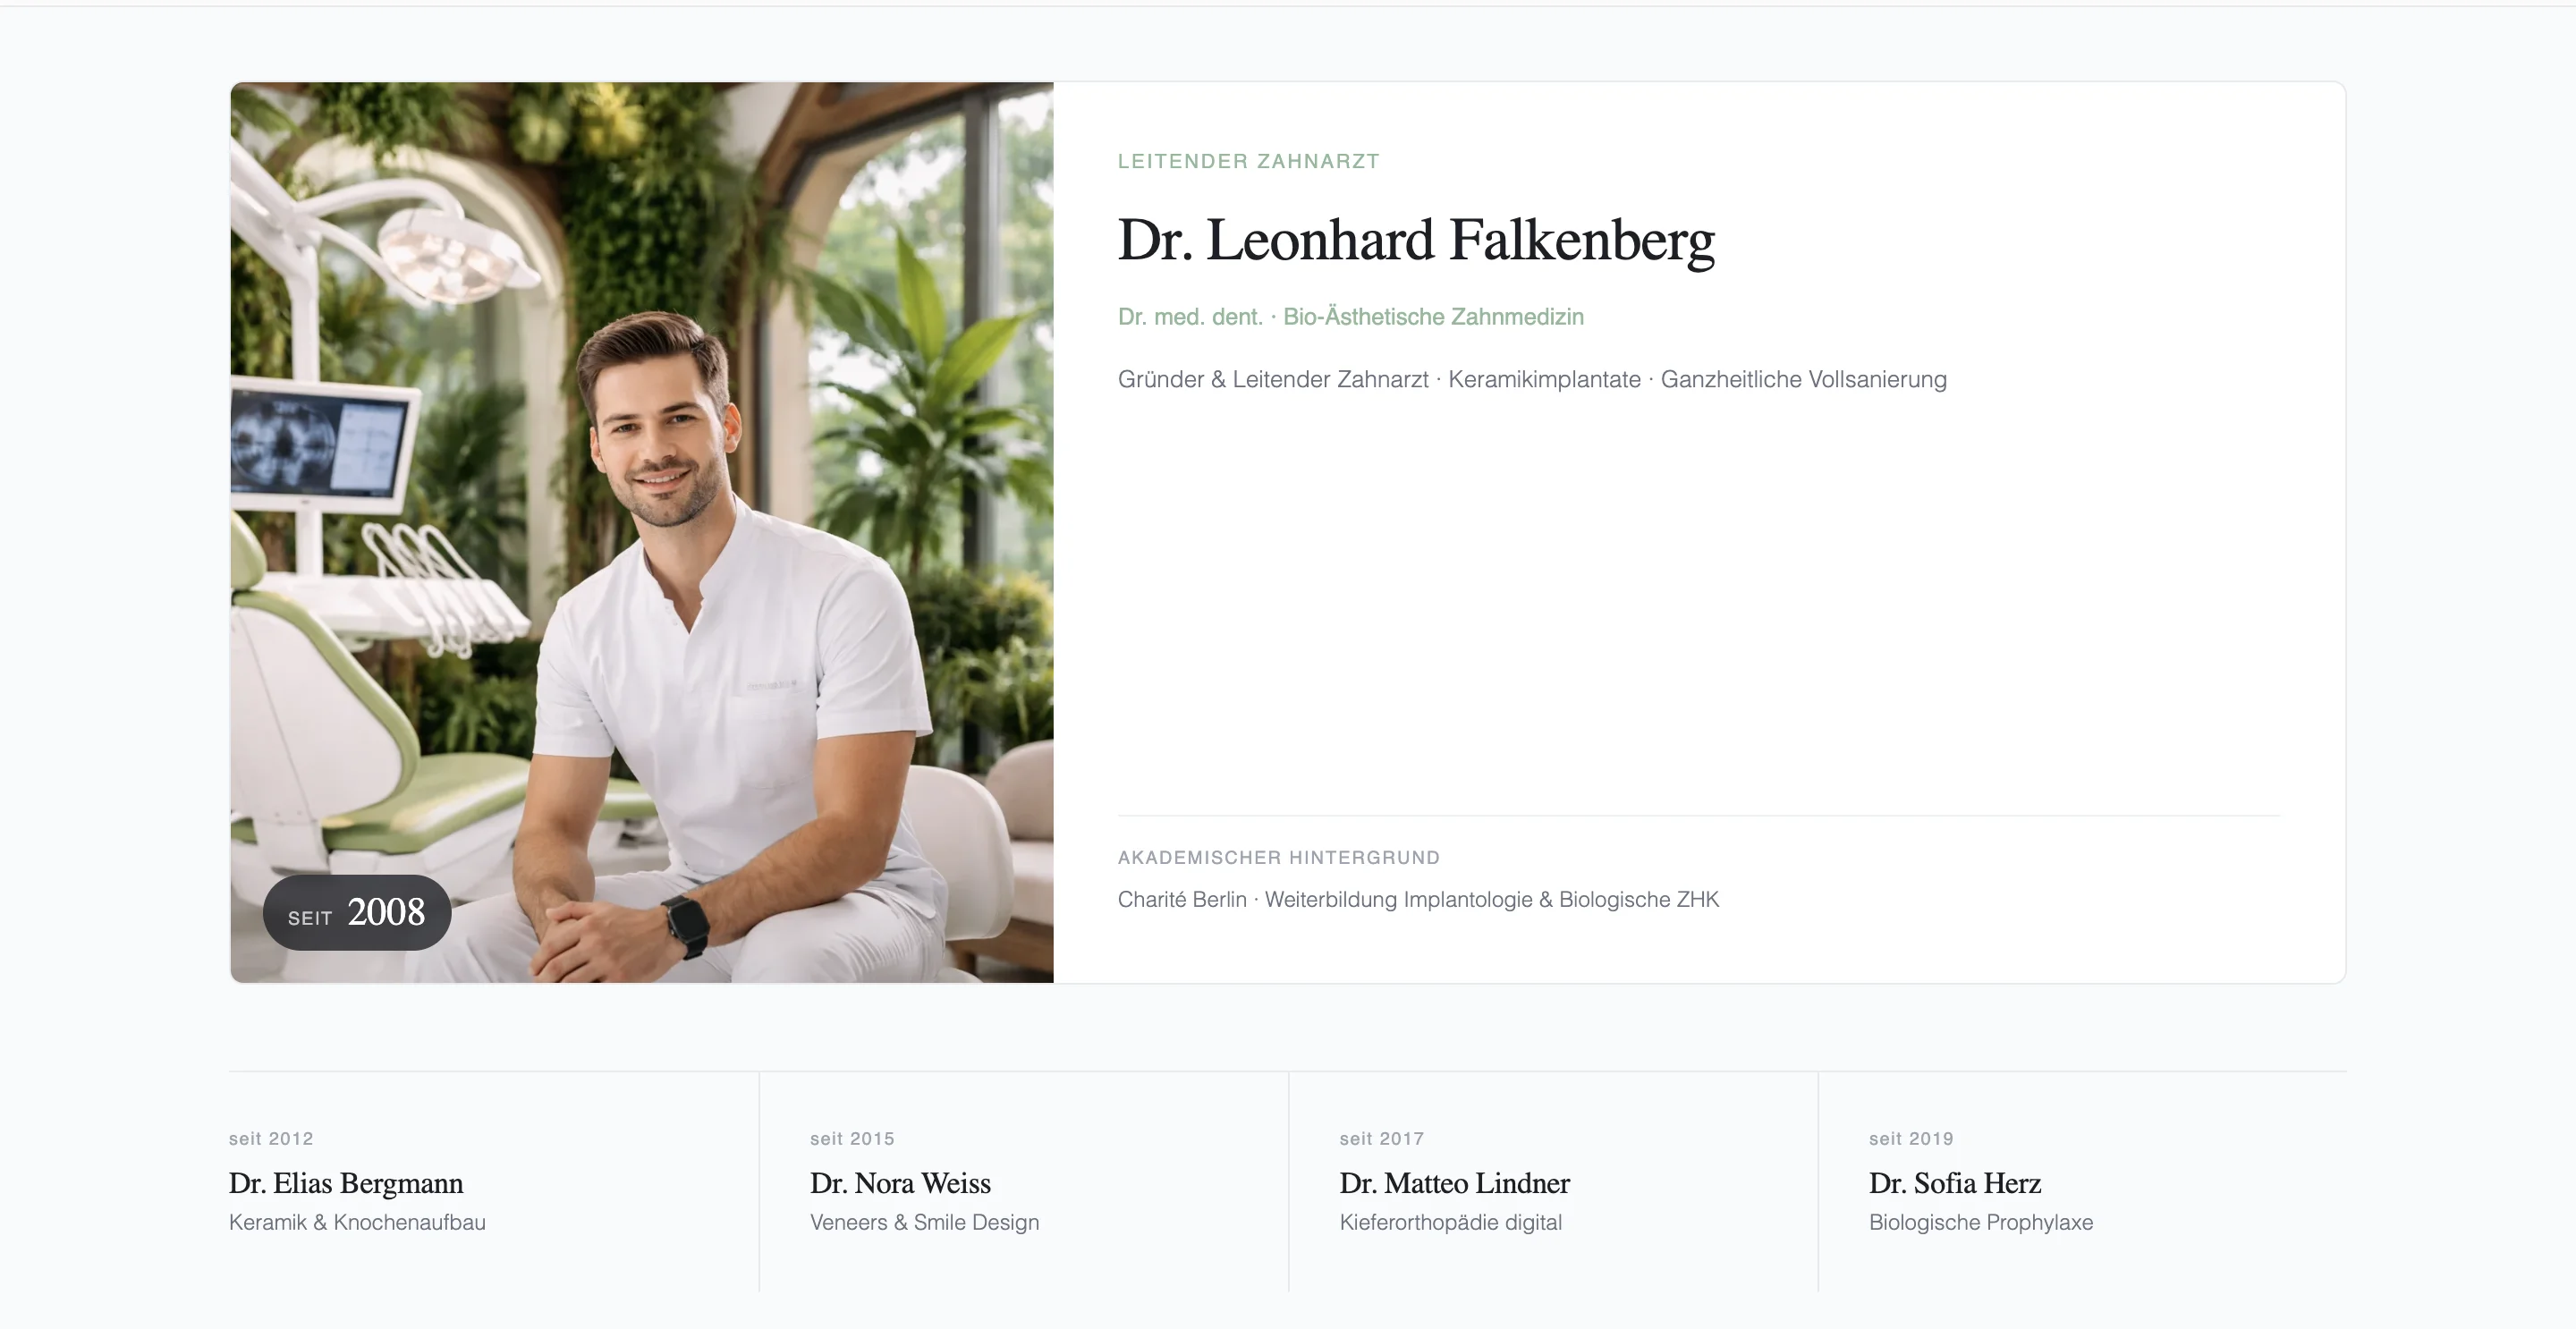The image size is (2576, 1329).
Task: Click the seit 2015 label
Action: [x=852, y=1138]
